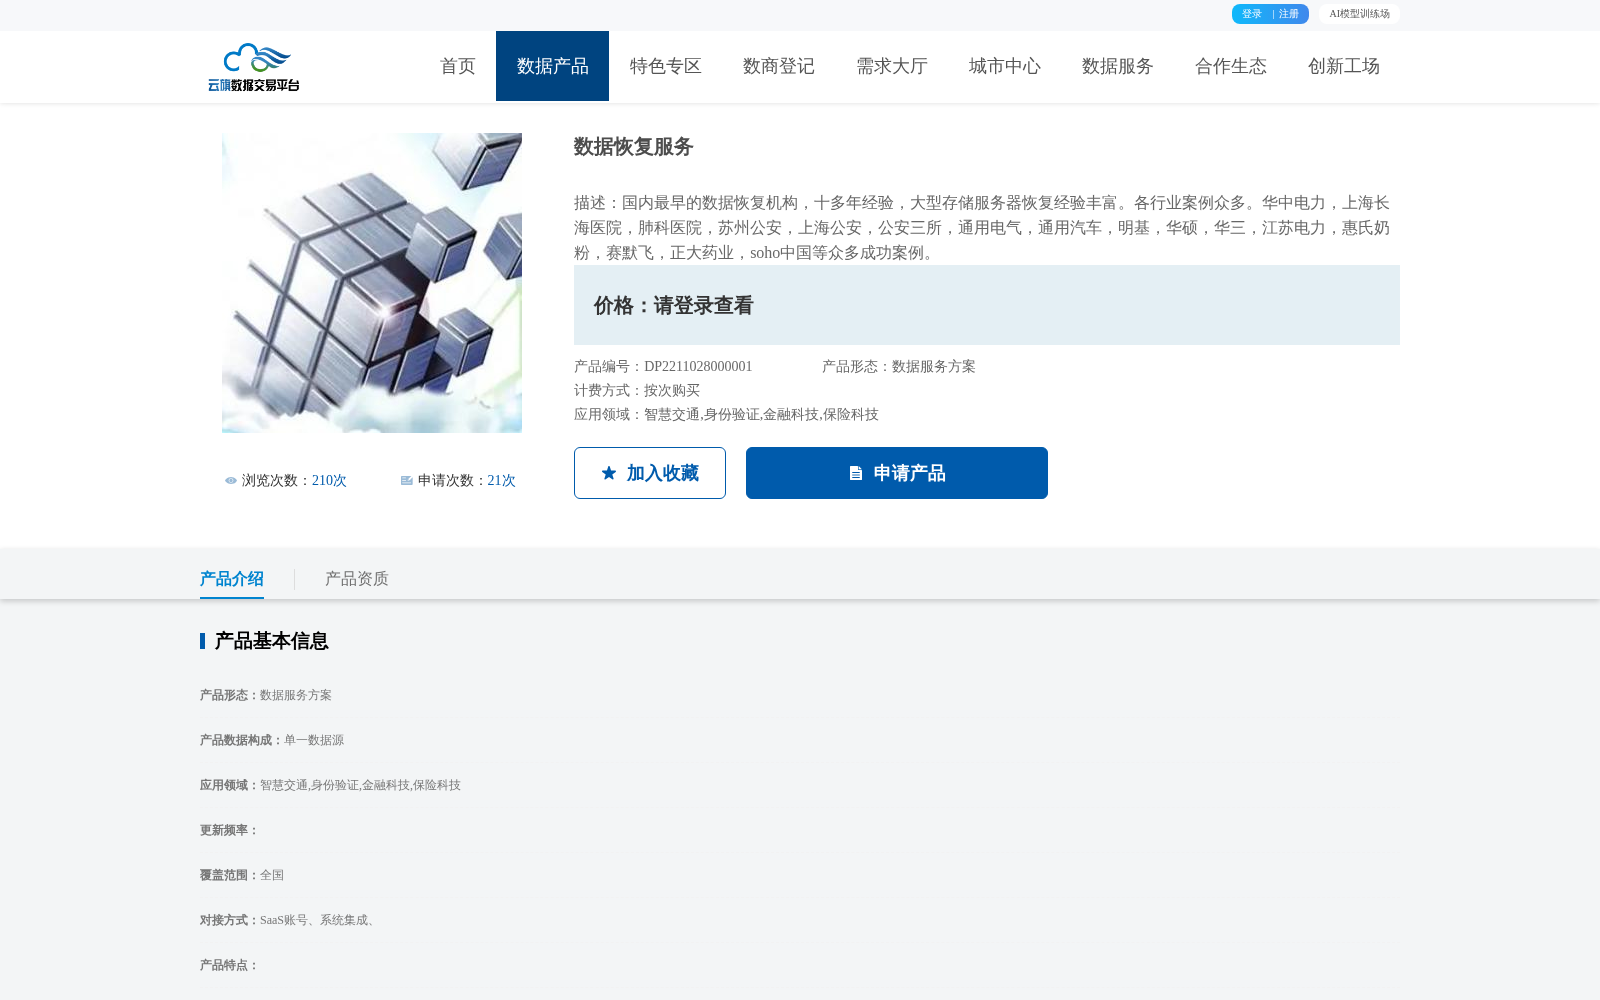Click the 数据恢复服务 product title
The width and height of the screenshot is (1600, 1000).
(x=634, y=147)
